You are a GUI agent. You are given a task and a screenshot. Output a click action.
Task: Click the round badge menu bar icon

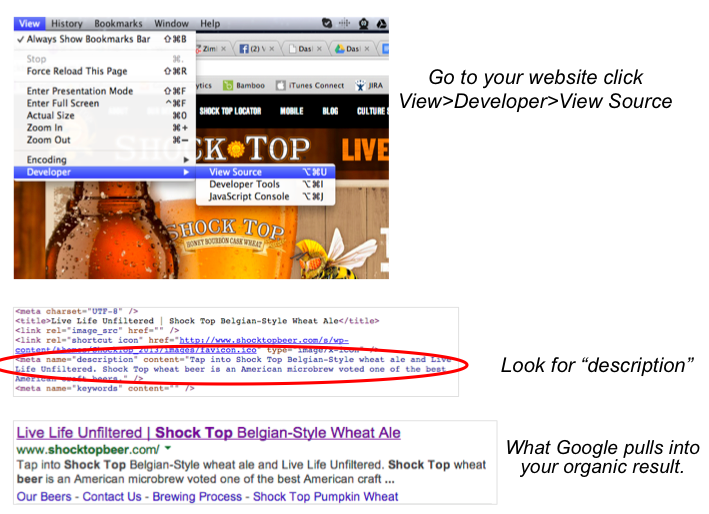(364, 24)
